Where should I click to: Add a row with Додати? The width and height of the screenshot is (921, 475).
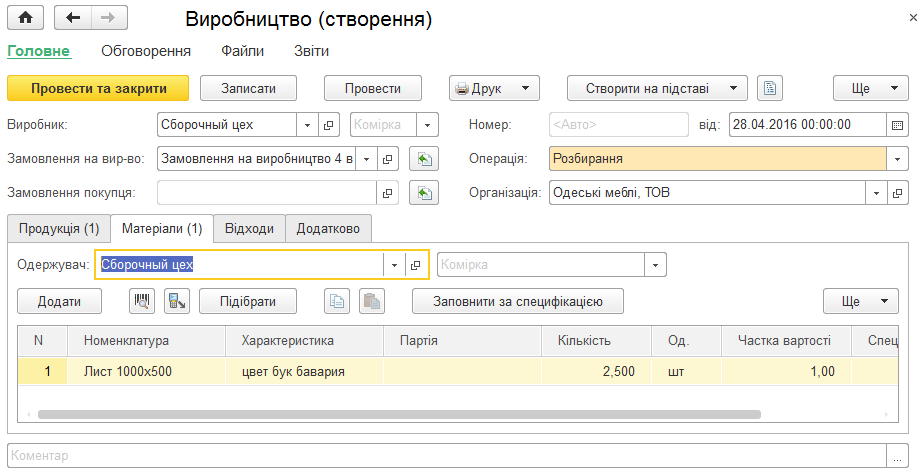[x=59, y=301]
